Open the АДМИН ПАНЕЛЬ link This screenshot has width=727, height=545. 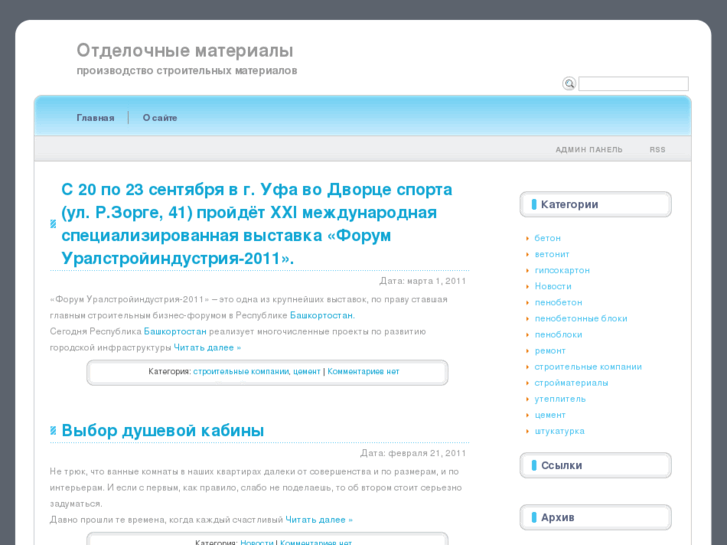589,150
